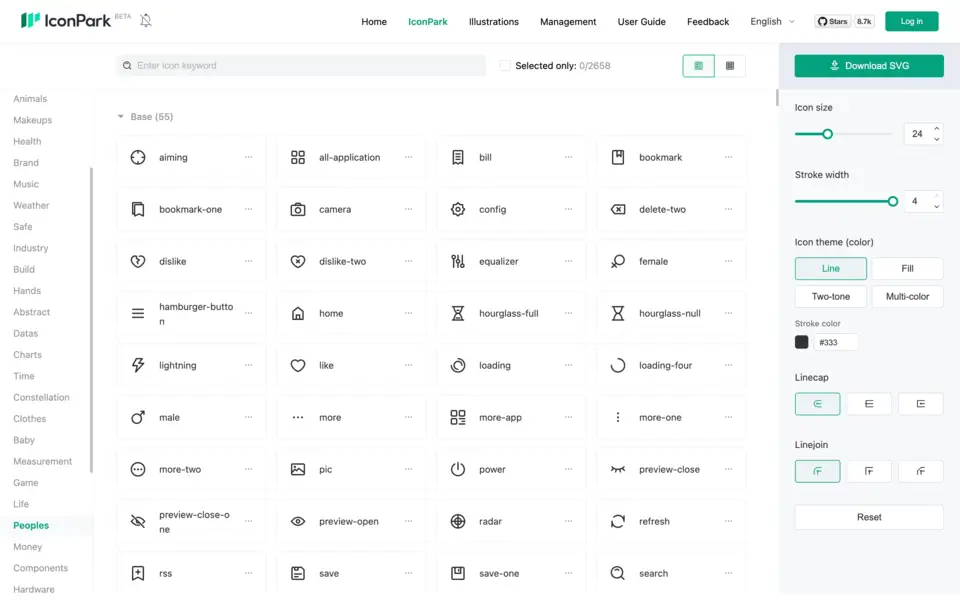Select the all-application grid icon
960x600 pixels.
point(298,157)
